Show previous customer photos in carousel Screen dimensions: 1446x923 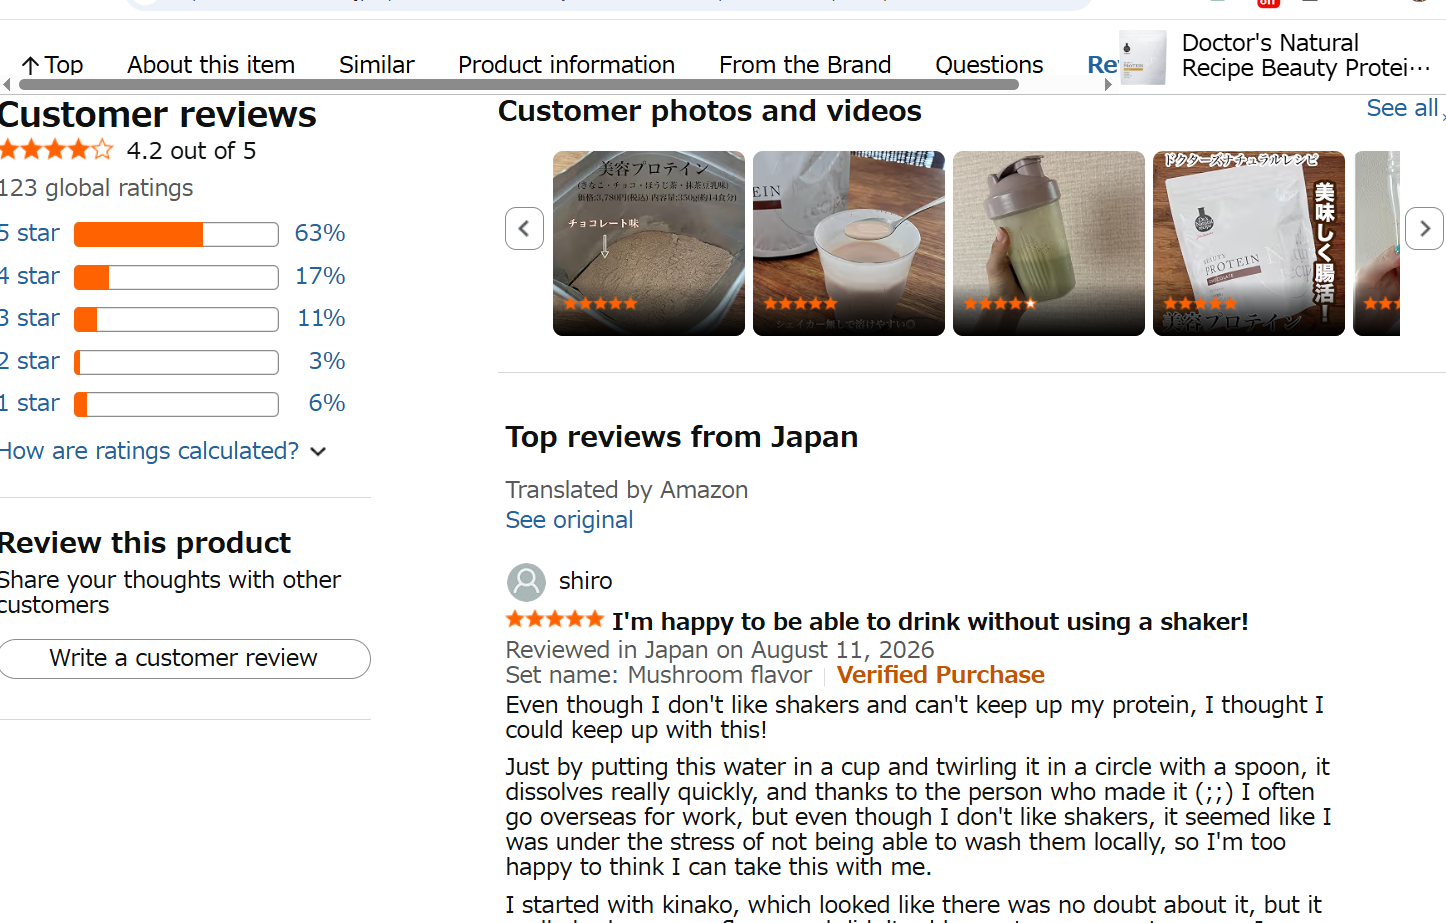[x=524, y=229]
